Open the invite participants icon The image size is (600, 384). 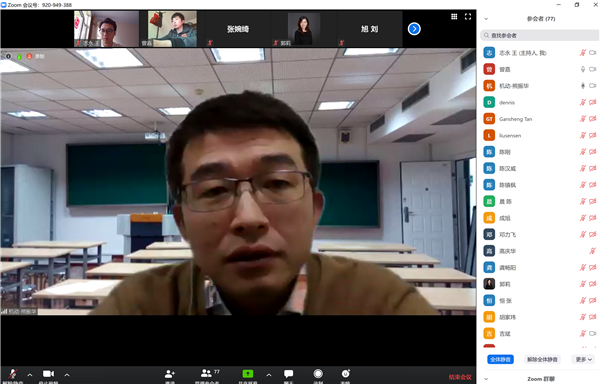[x=170, y=374]
